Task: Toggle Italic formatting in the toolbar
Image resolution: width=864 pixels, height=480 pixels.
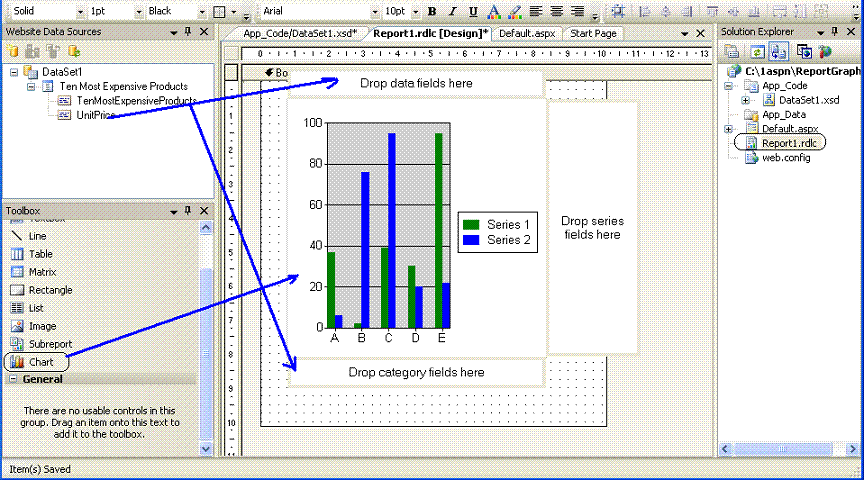Action: (x=452, y=11)
